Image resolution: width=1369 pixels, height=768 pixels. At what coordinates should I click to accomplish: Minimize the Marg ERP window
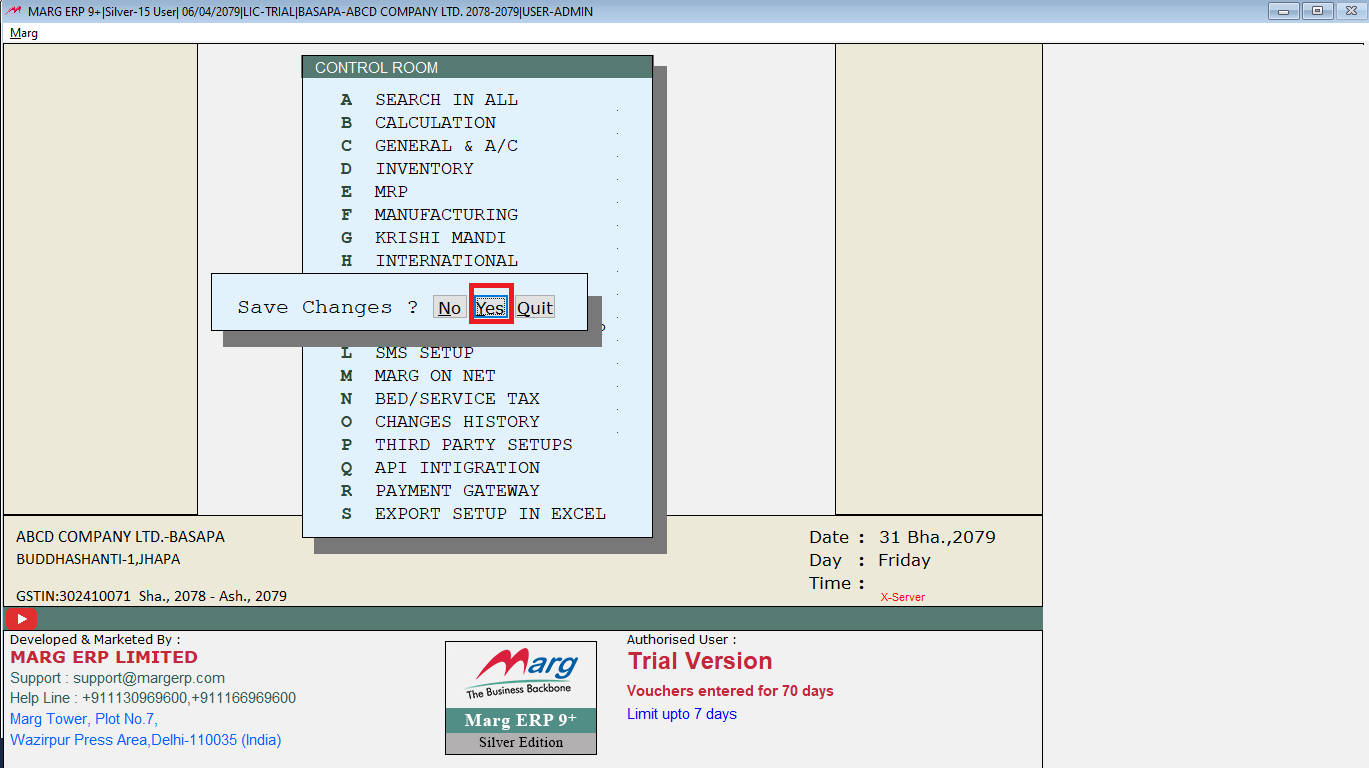click(1283, 11)
